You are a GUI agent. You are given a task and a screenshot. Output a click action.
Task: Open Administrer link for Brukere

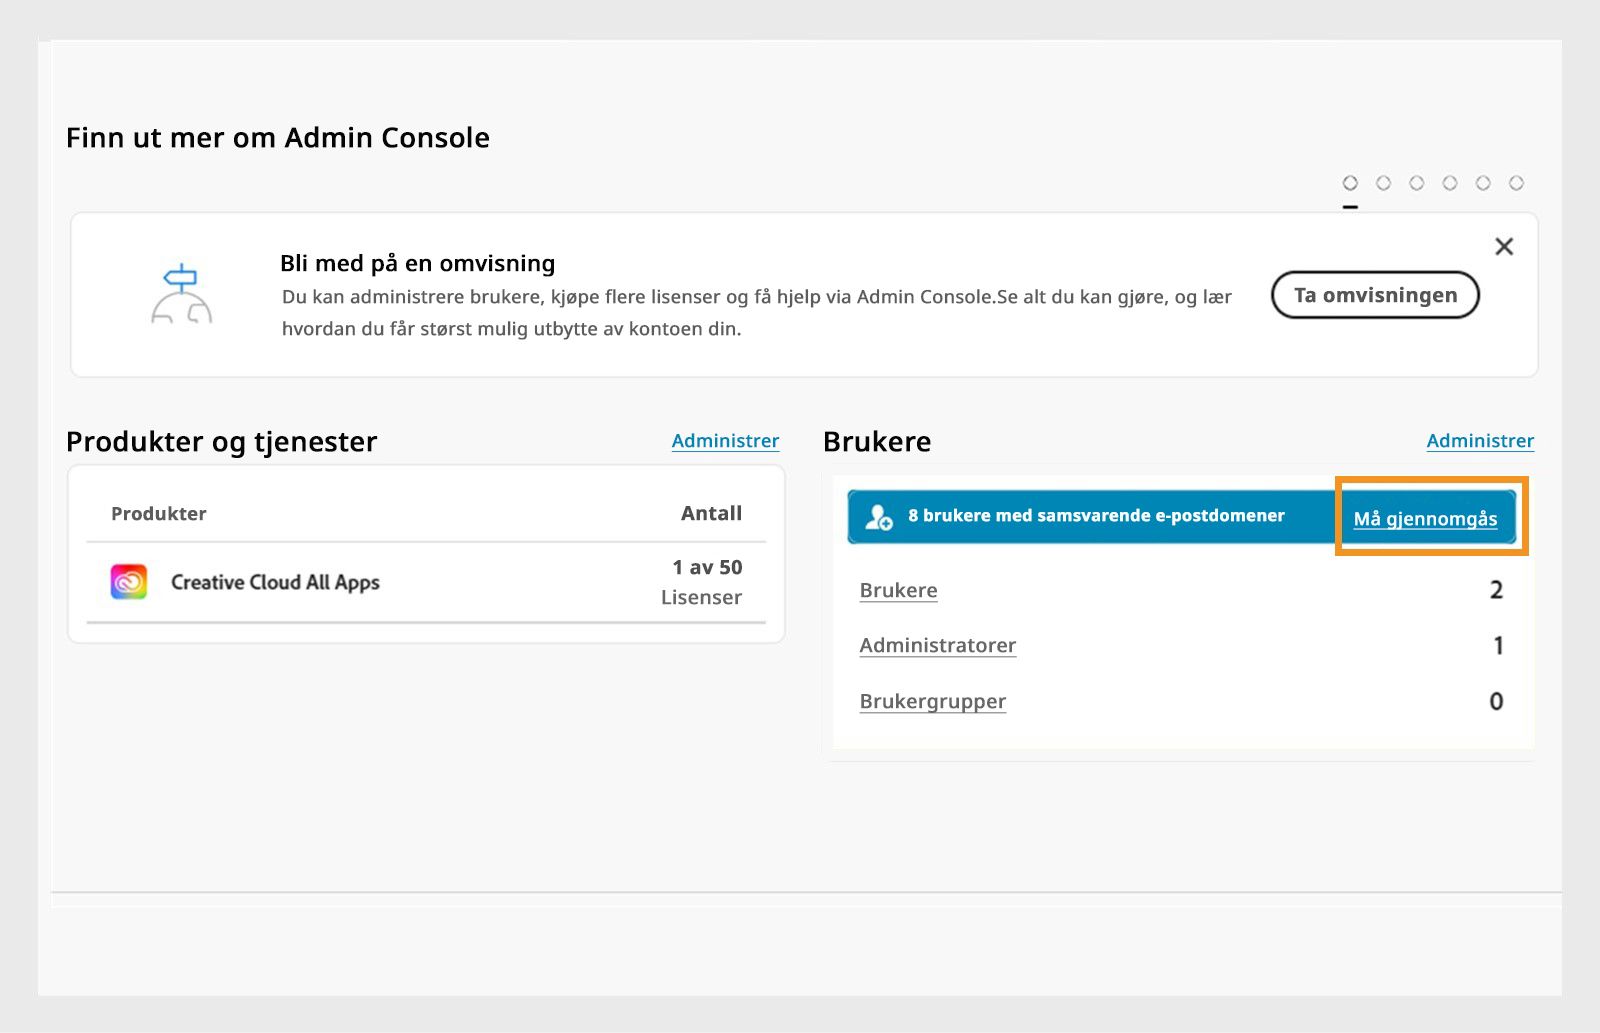1480,441
